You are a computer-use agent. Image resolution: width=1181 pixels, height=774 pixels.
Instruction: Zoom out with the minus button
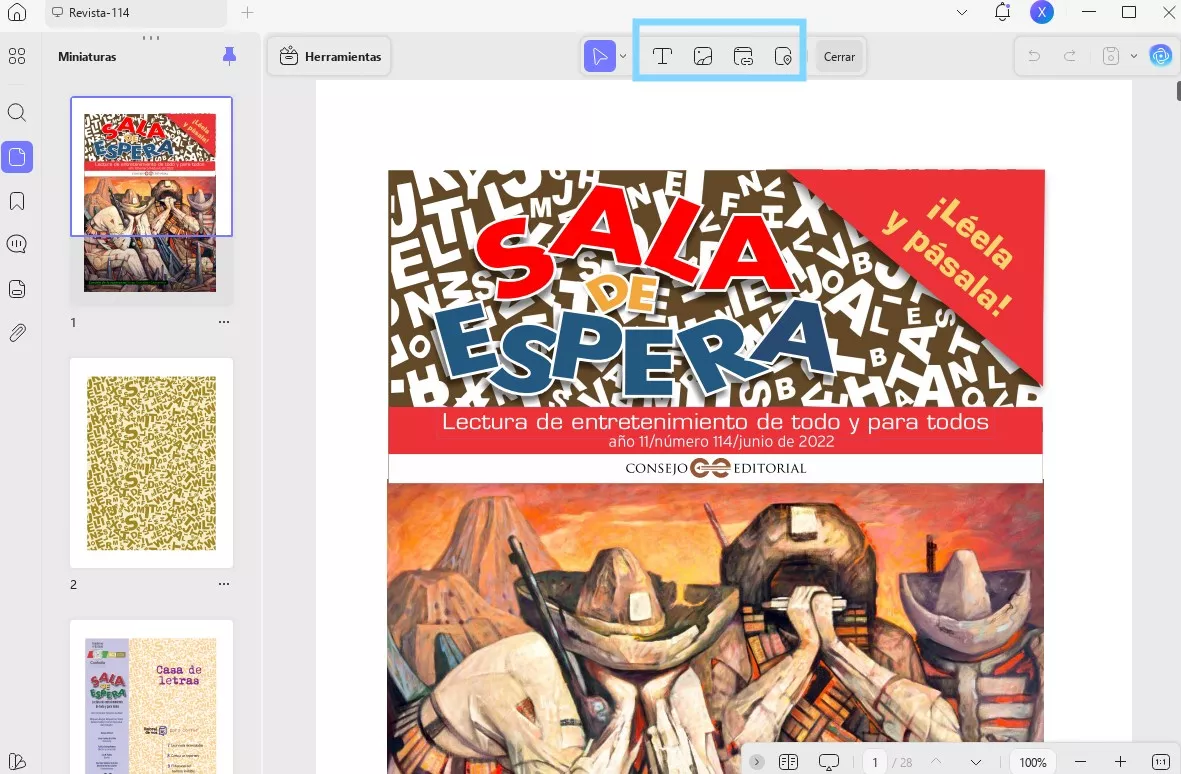pos(1080,762)
